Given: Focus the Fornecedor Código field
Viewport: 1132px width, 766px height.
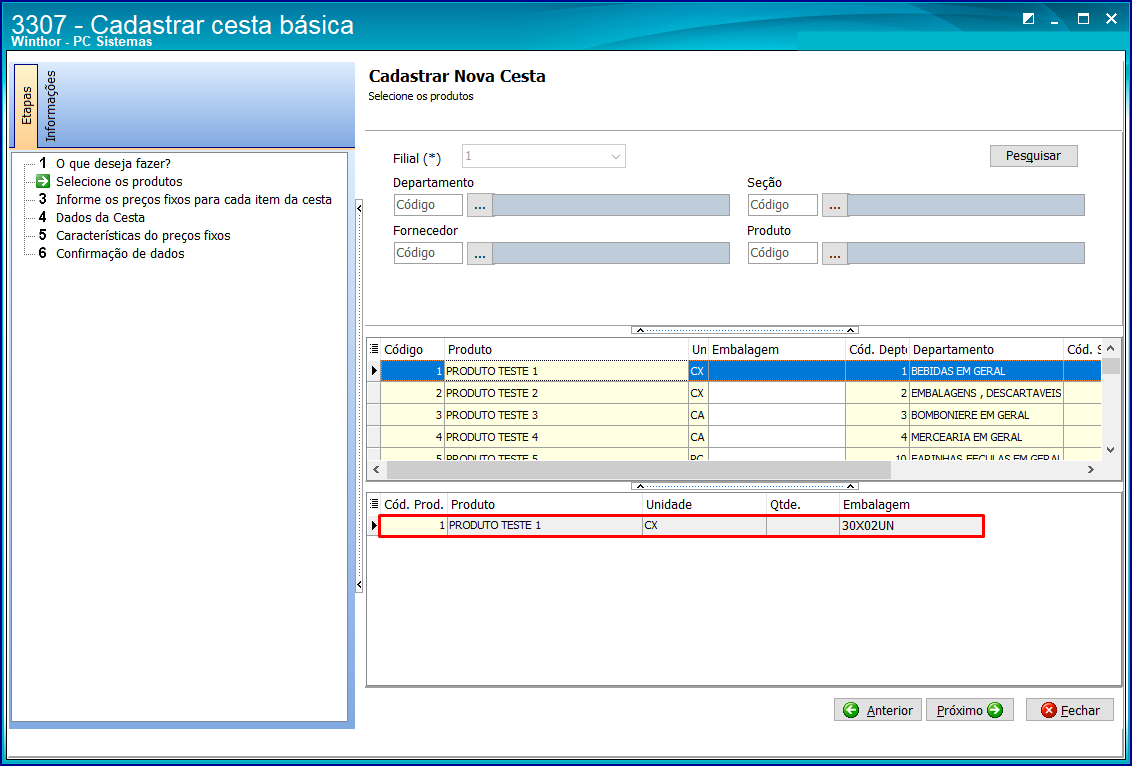Looking at the screenshot, I should pos(428,253).
